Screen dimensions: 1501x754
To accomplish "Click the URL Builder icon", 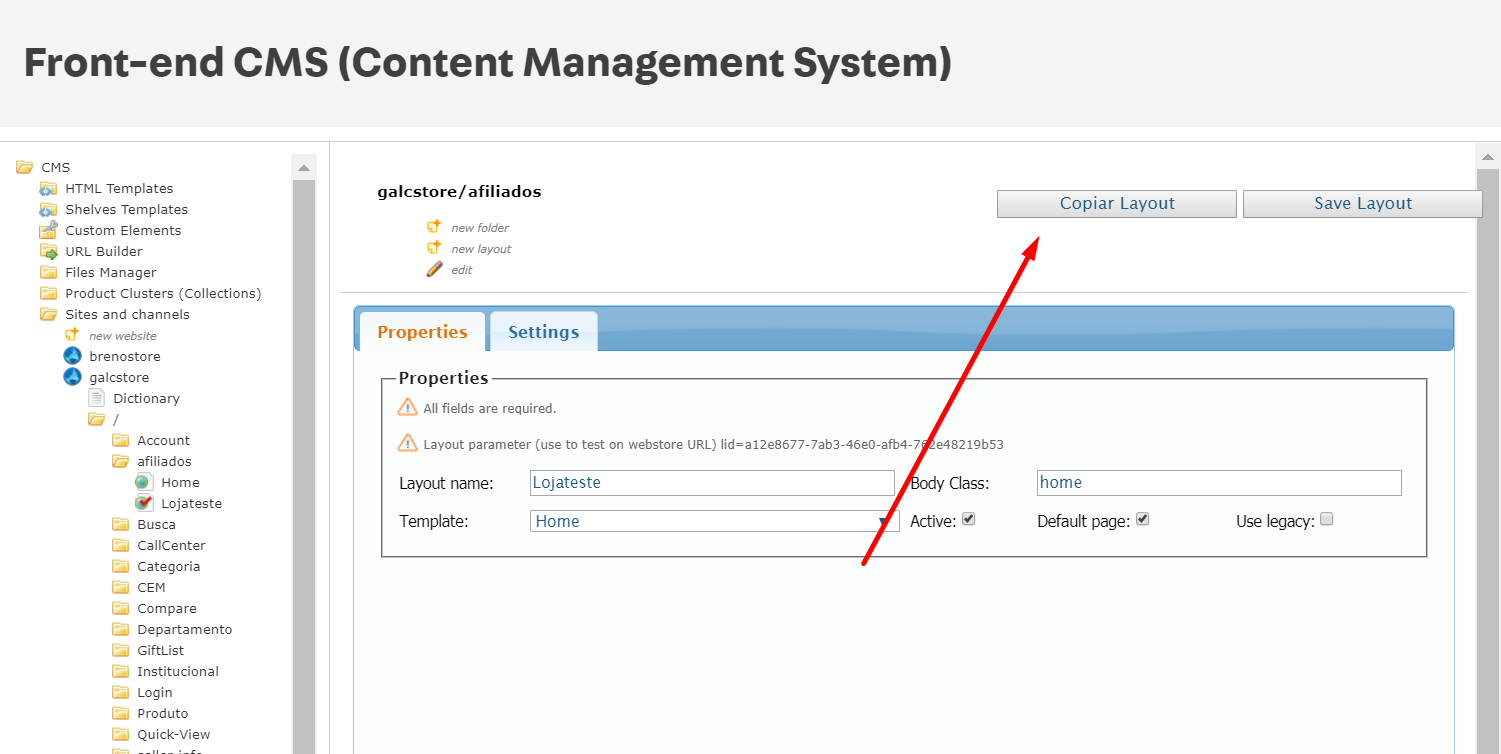I will pos(48,251).
